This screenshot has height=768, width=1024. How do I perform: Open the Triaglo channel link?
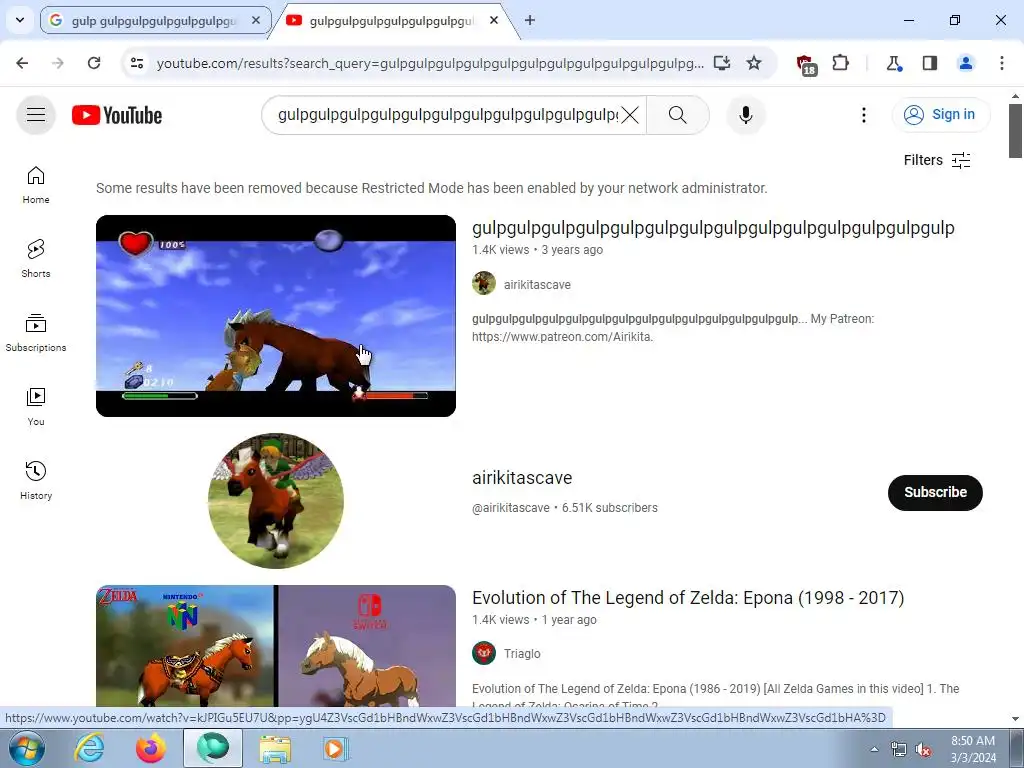coord(522,654)
